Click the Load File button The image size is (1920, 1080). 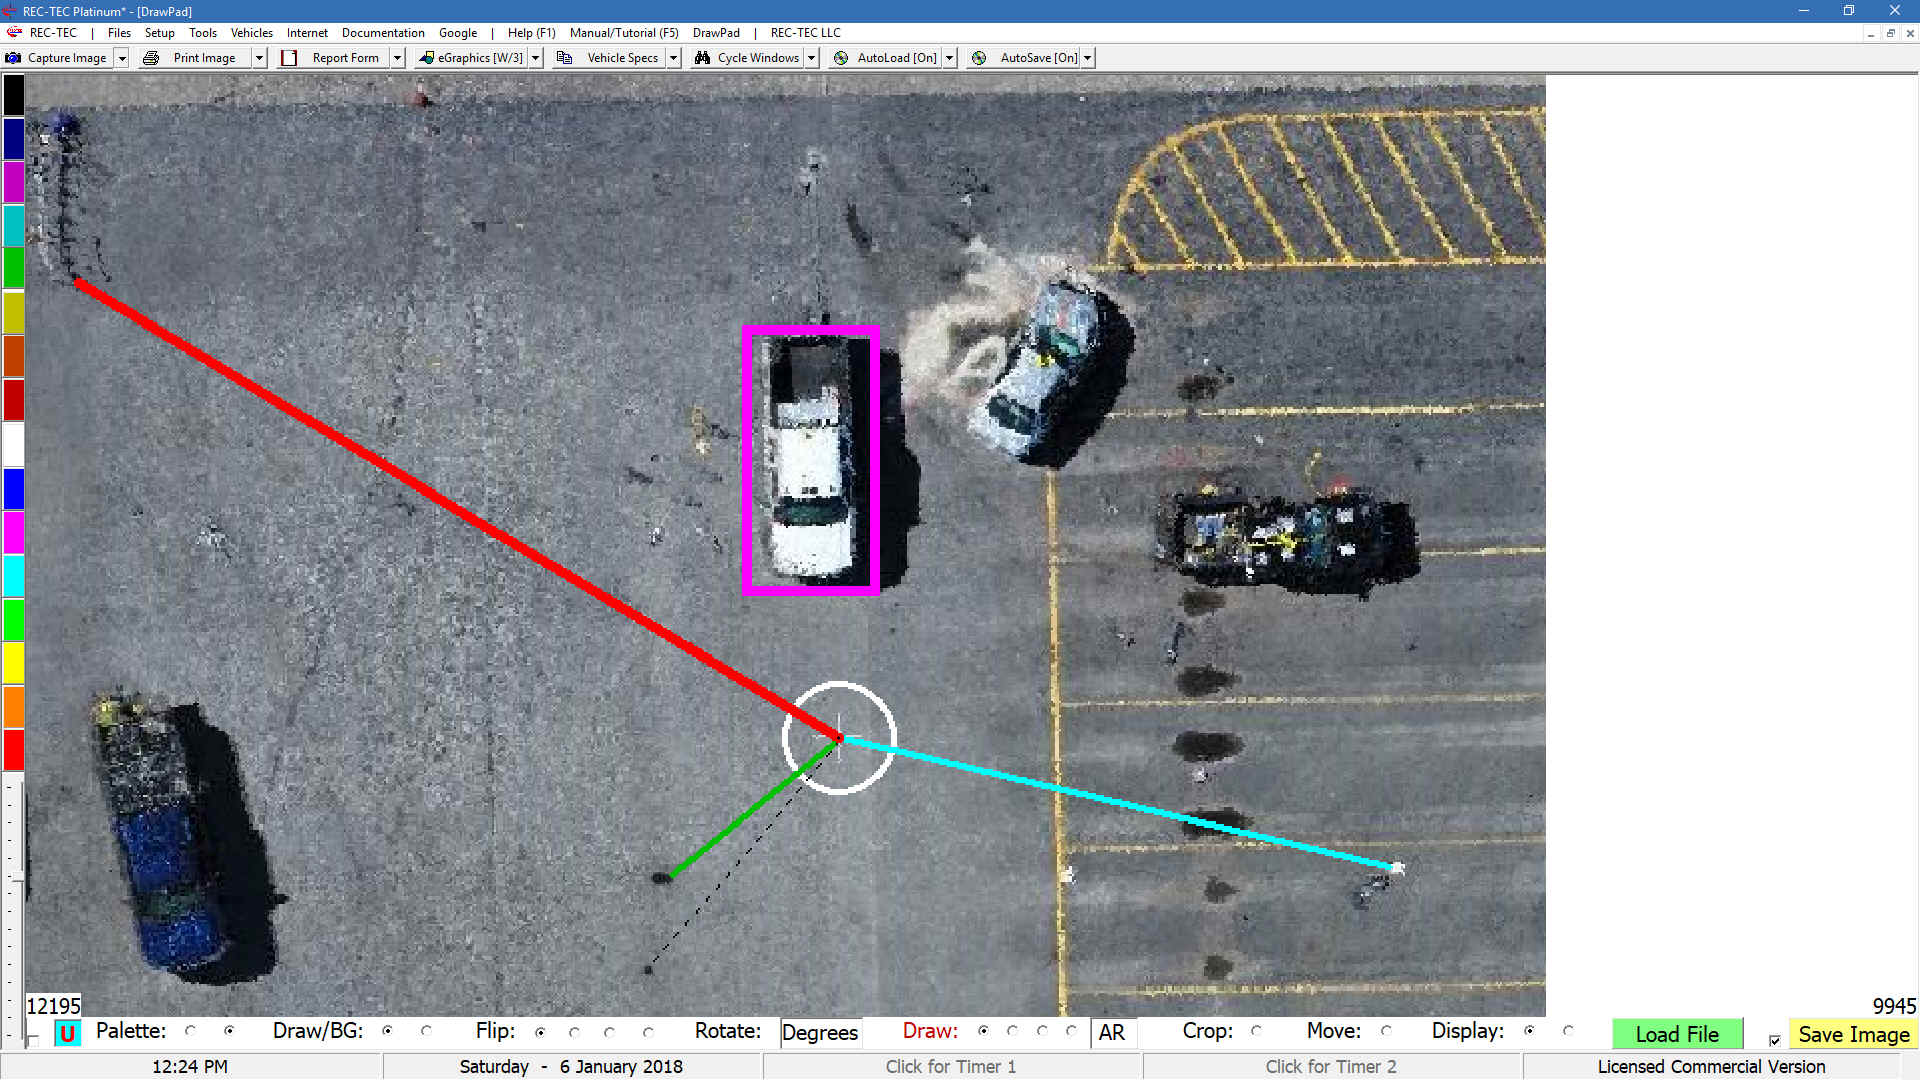pos(1677,1034)
